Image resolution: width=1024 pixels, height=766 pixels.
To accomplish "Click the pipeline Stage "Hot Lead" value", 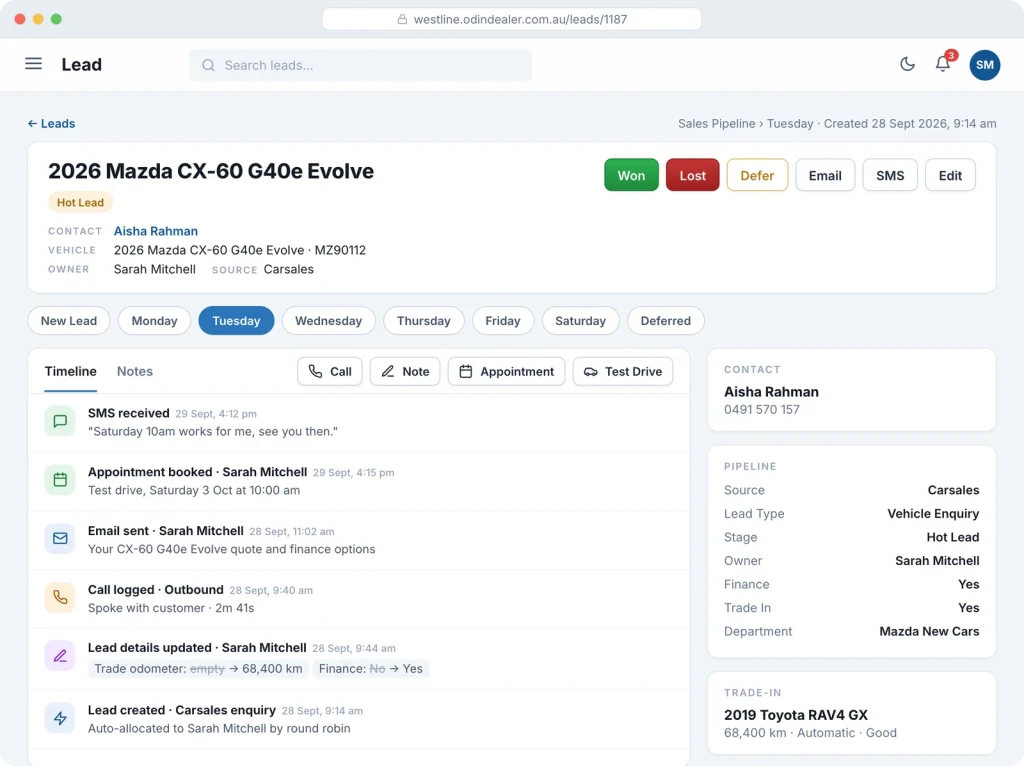I will pyautogui.click(x=952, y=537).
